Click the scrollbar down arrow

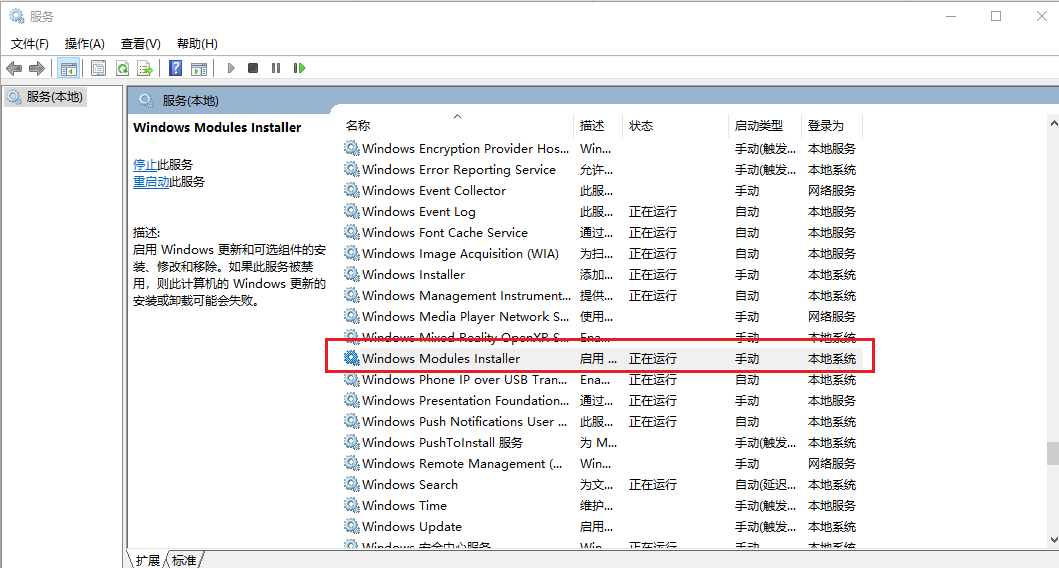tap(1053, 540)
